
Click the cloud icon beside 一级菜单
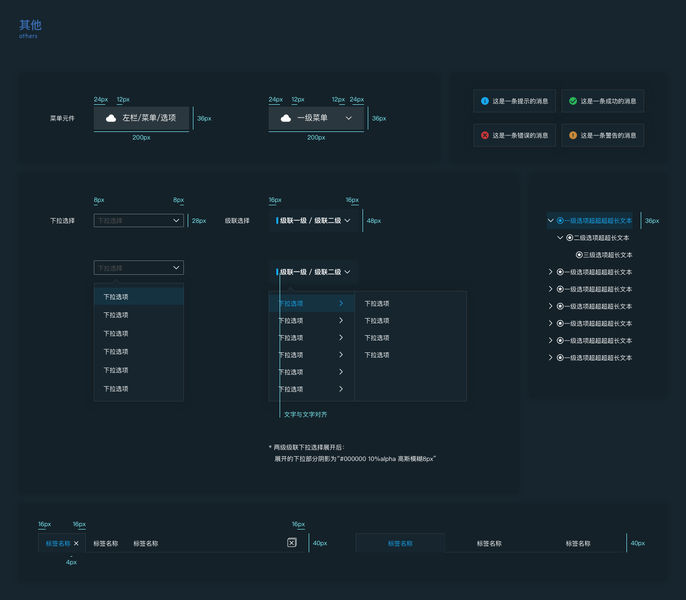286,118
